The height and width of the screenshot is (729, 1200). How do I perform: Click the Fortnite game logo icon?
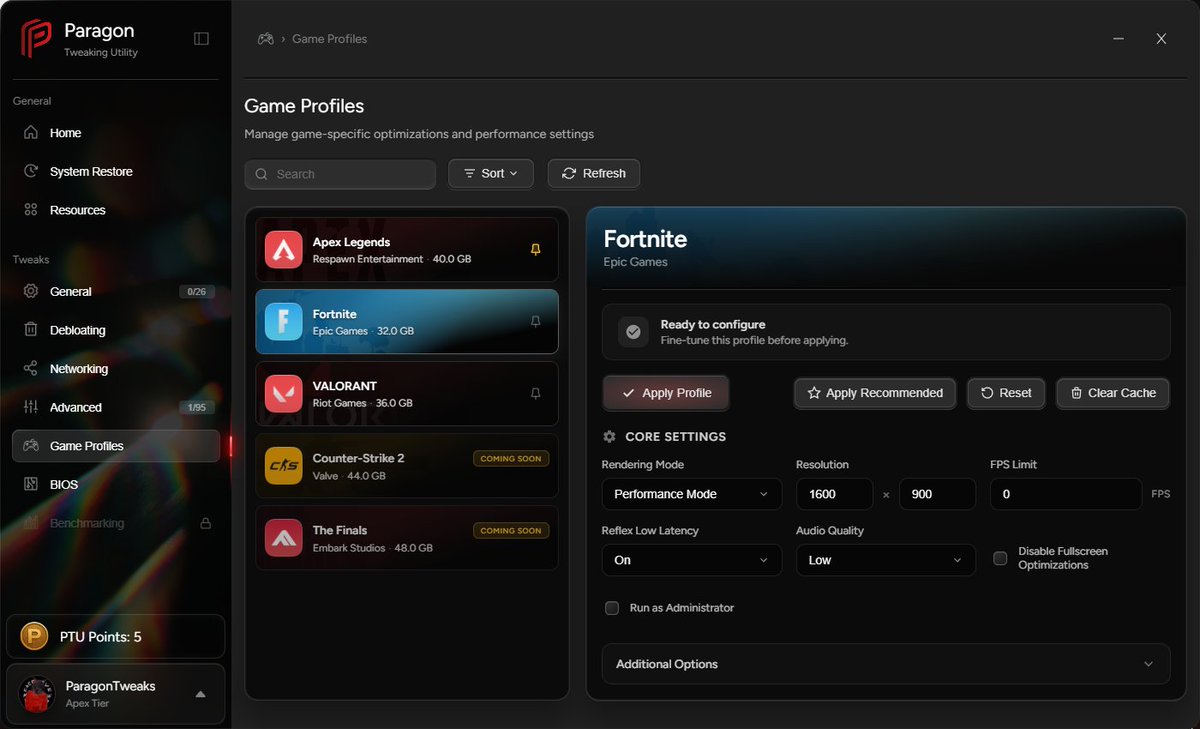point(284,322)
